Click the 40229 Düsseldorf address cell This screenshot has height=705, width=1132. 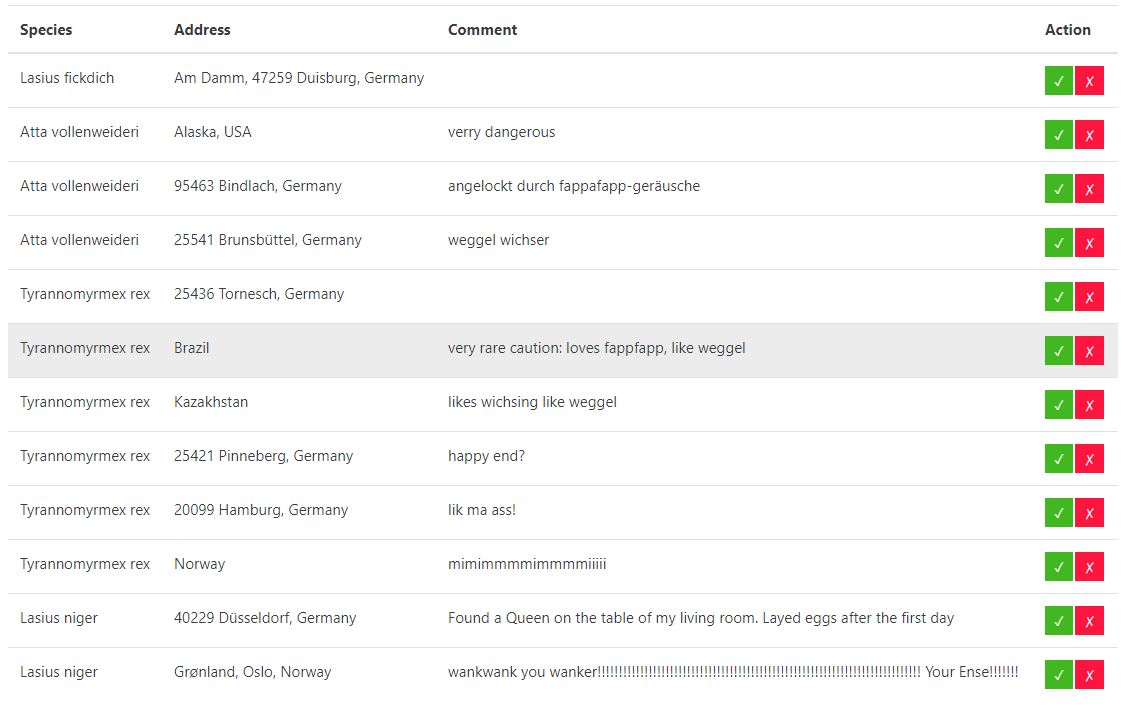tap(265, 618)
